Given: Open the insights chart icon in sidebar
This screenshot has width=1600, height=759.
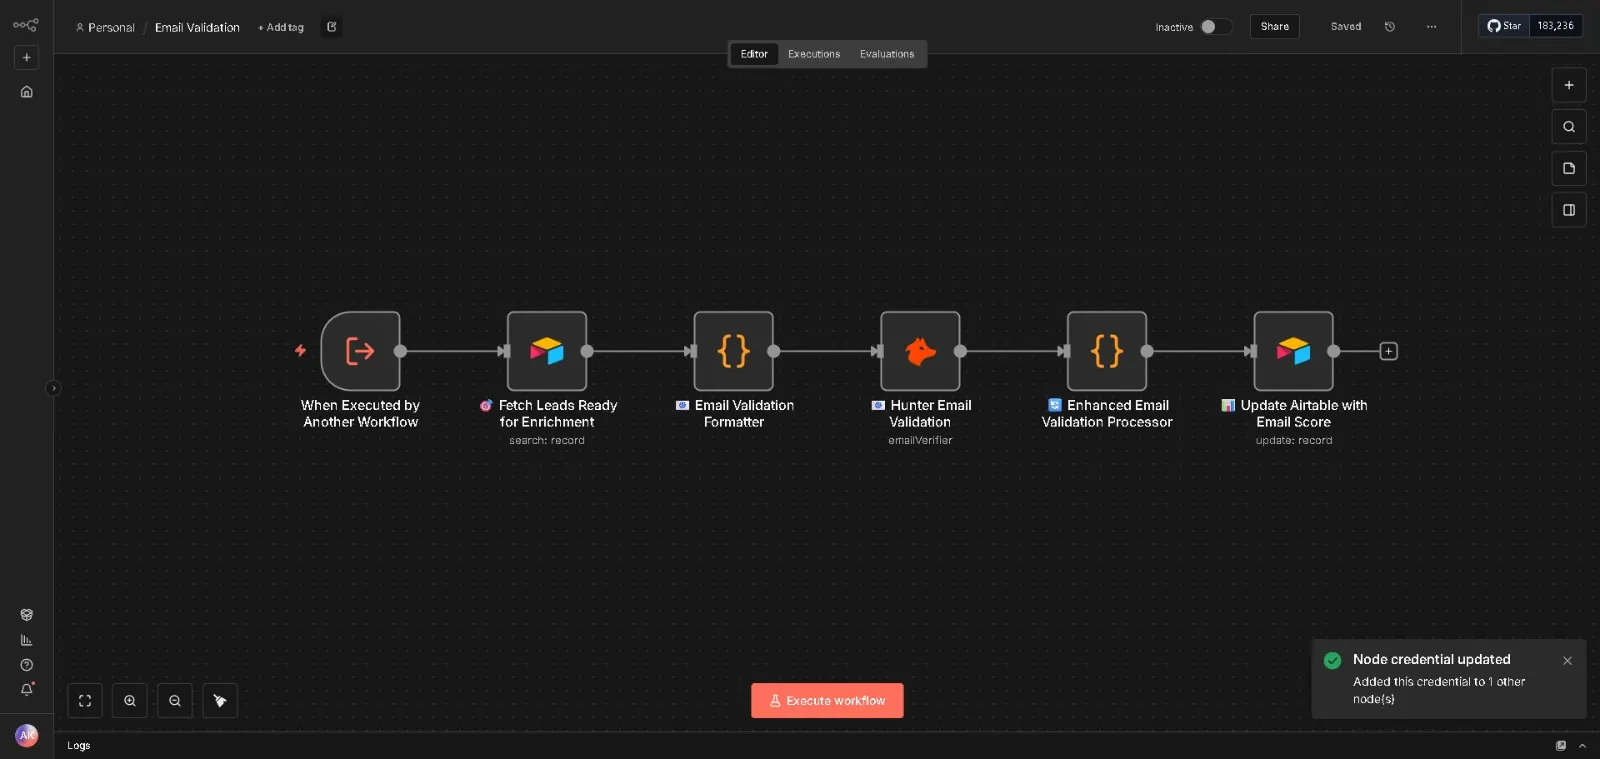Looking at the screenshot, I should tap(27, 640).
